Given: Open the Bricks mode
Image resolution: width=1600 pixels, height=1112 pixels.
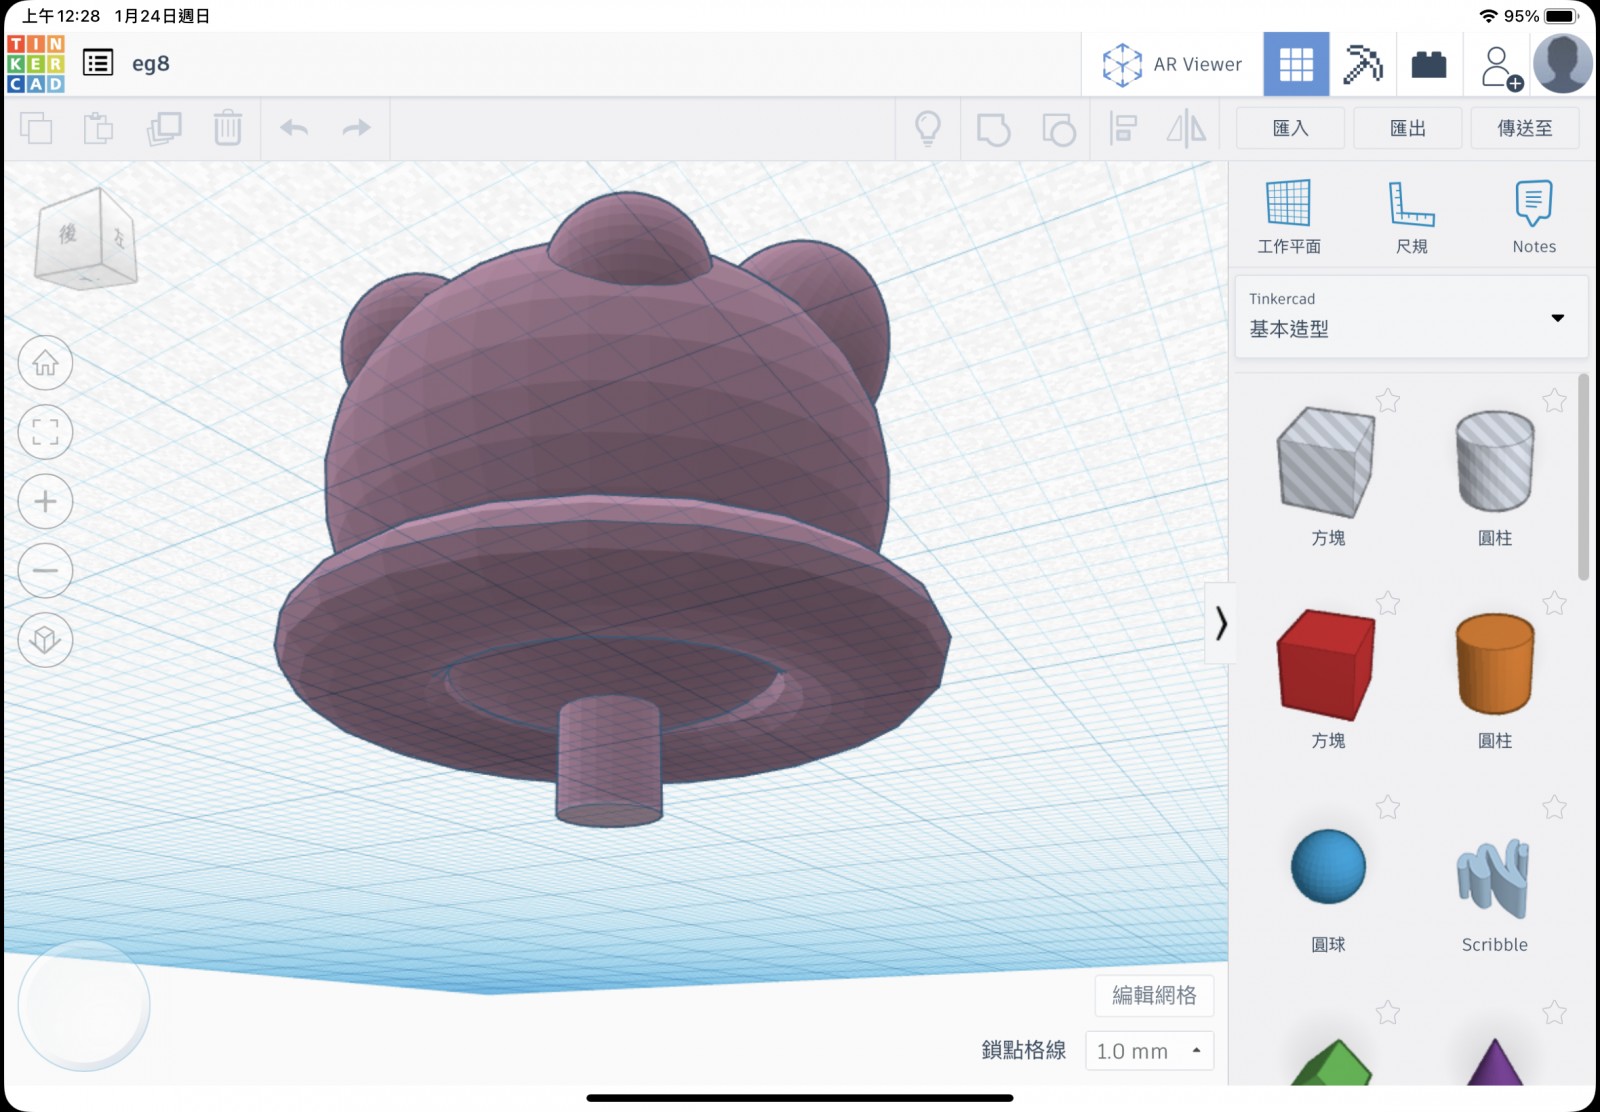Looking at the screenshot, I should tap(1429, 64).
